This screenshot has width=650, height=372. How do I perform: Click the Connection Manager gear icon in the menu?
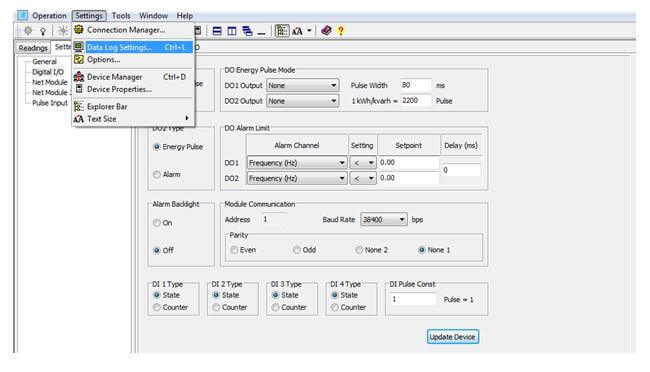click(x=79, y=29)
